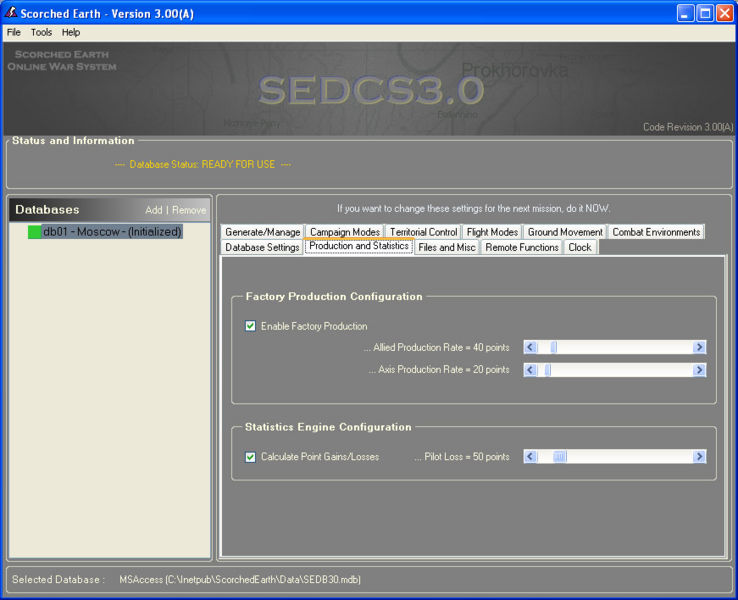Click left arrow of Allied Production Rate slider
This screenshot has height=600, width=738.
[531, 348]
